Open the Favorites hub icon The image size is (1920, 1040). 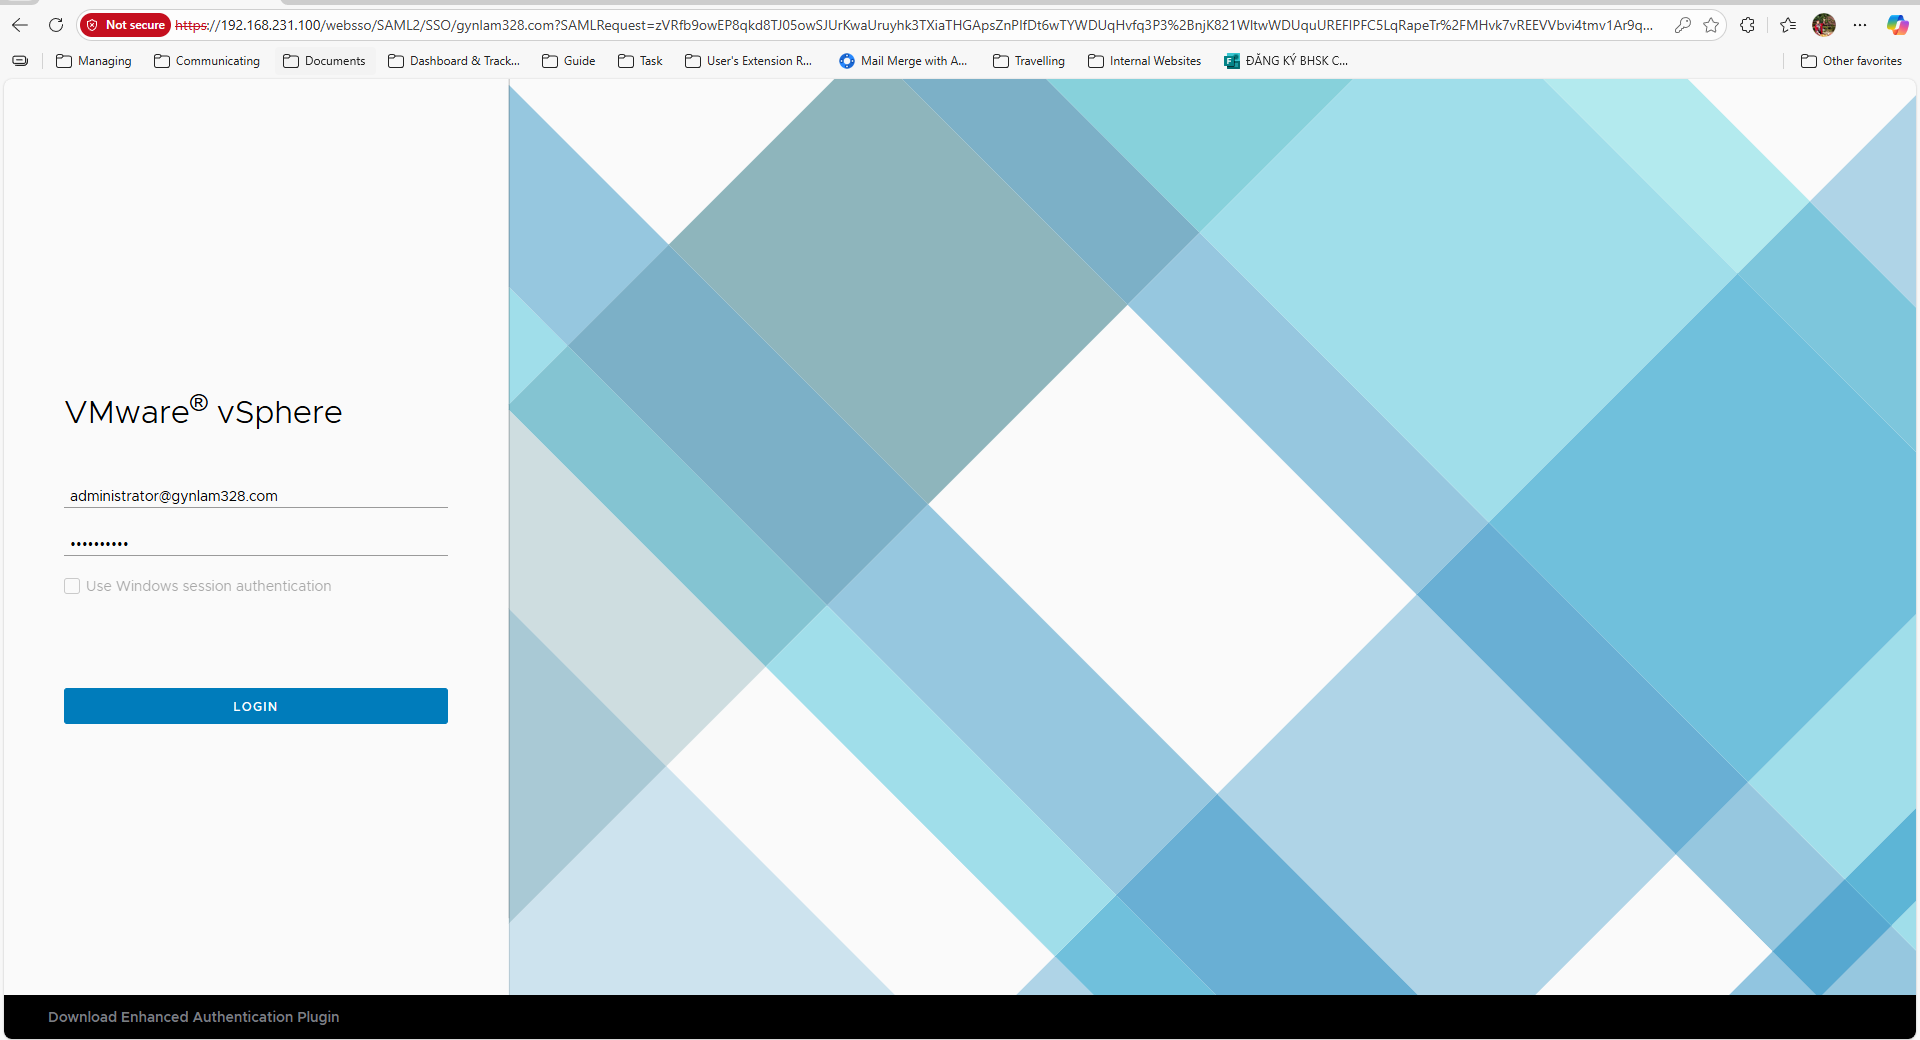point(1788,25)
